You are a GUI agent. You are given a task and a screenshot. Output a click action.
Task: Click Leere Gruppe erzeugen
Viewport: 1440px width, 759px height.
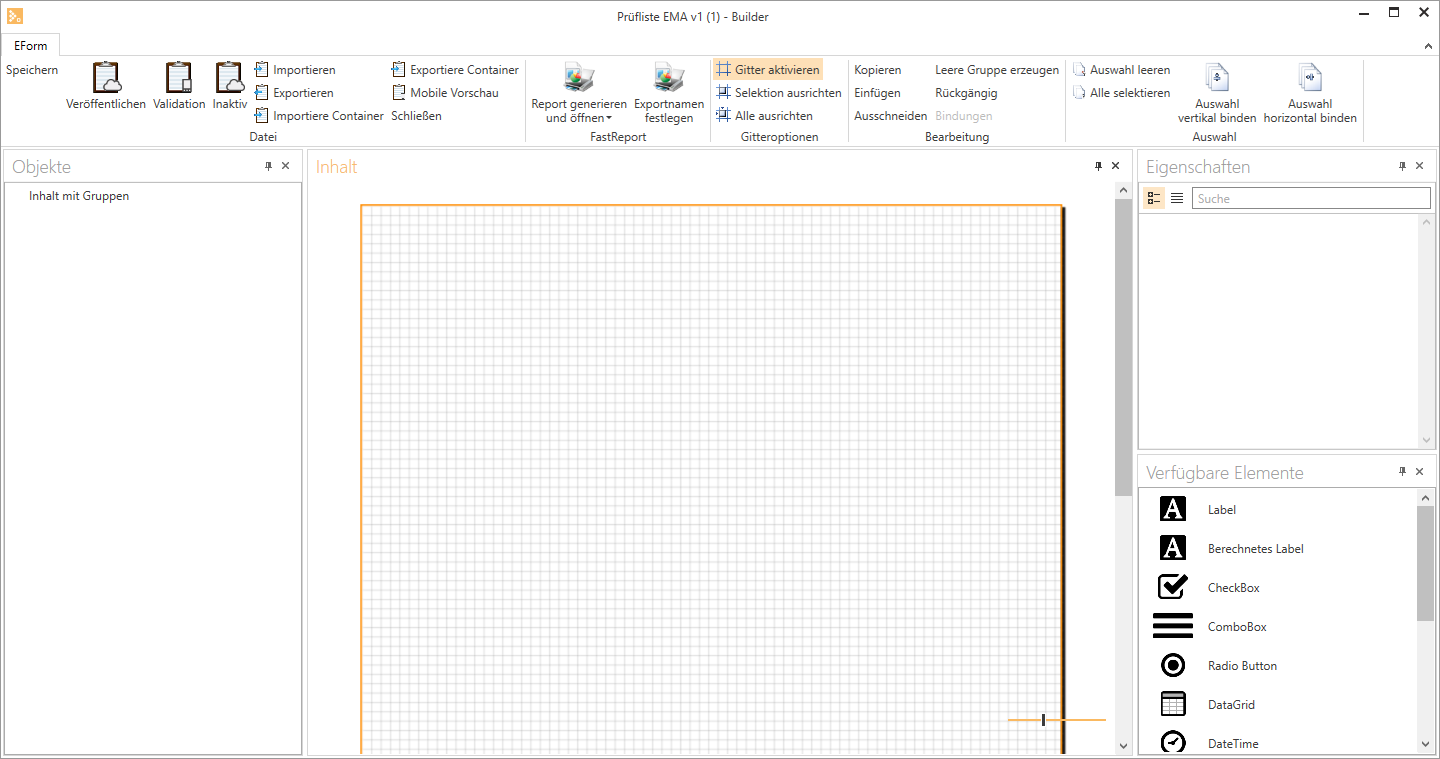coord(996,70)
